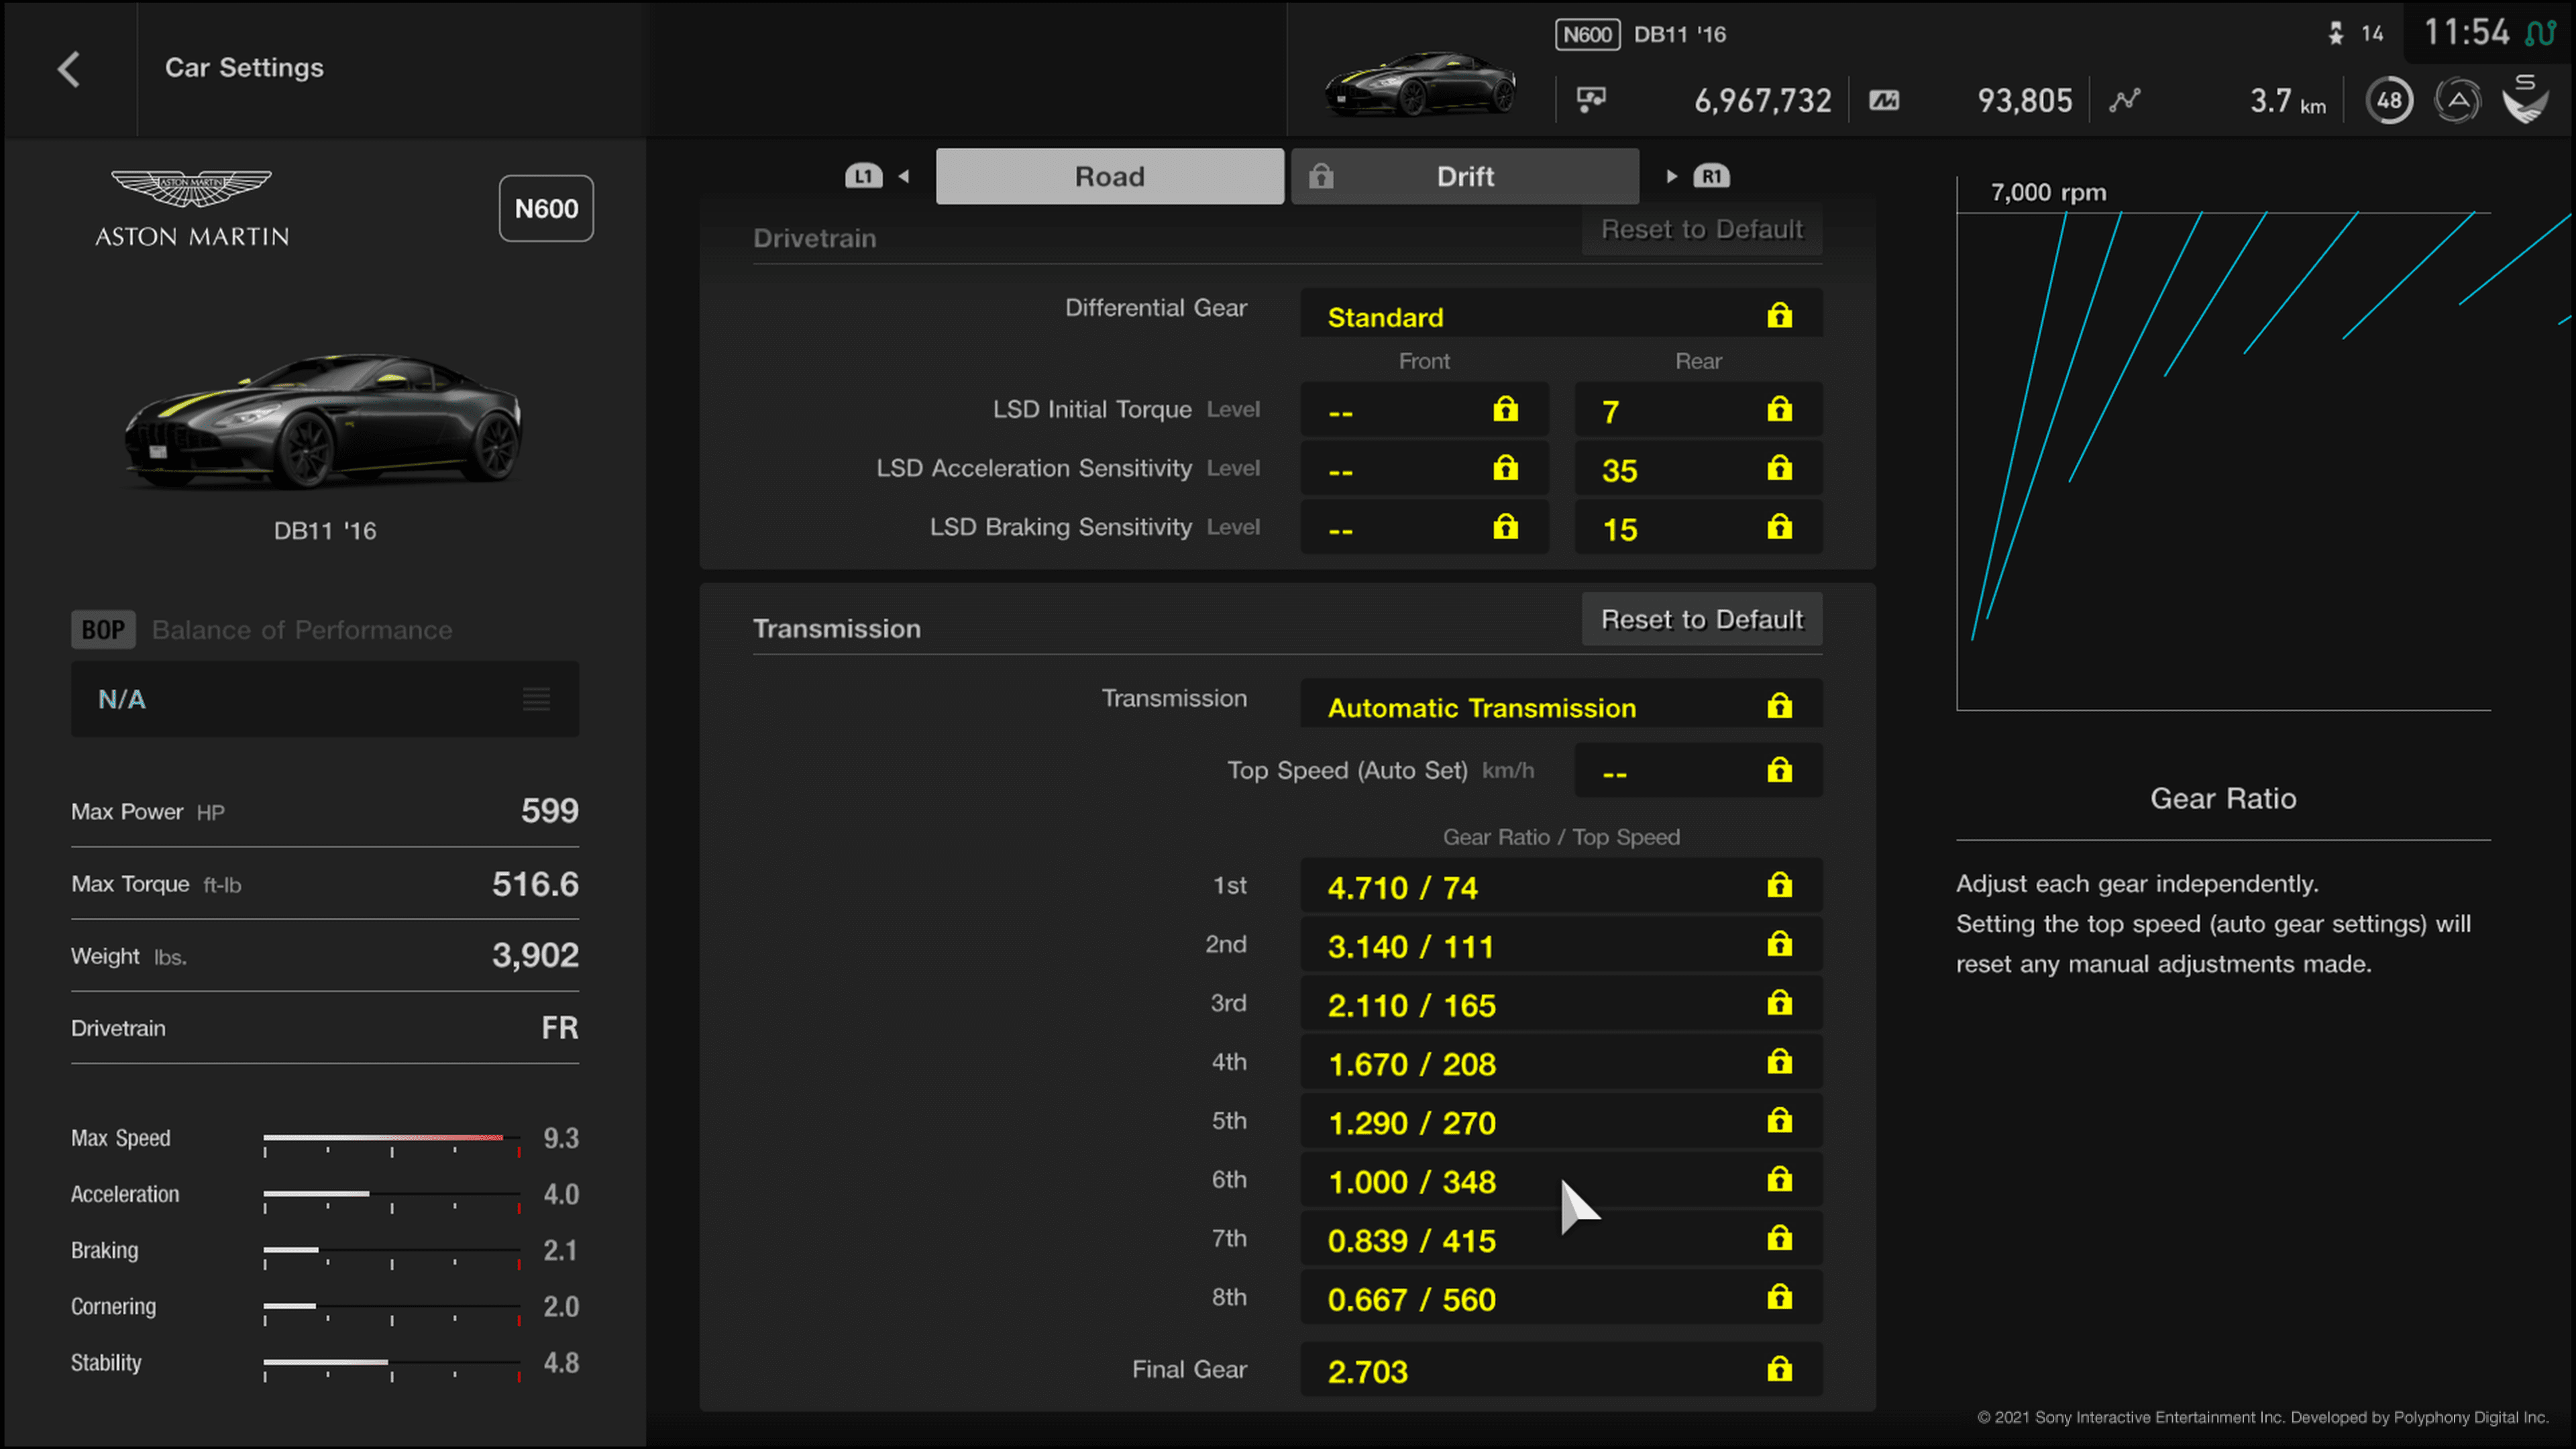Click the daily distance graph icon
The width and height of the screenshot is (2576, 1449).
pyautogui.click(x=2124, y=100)
